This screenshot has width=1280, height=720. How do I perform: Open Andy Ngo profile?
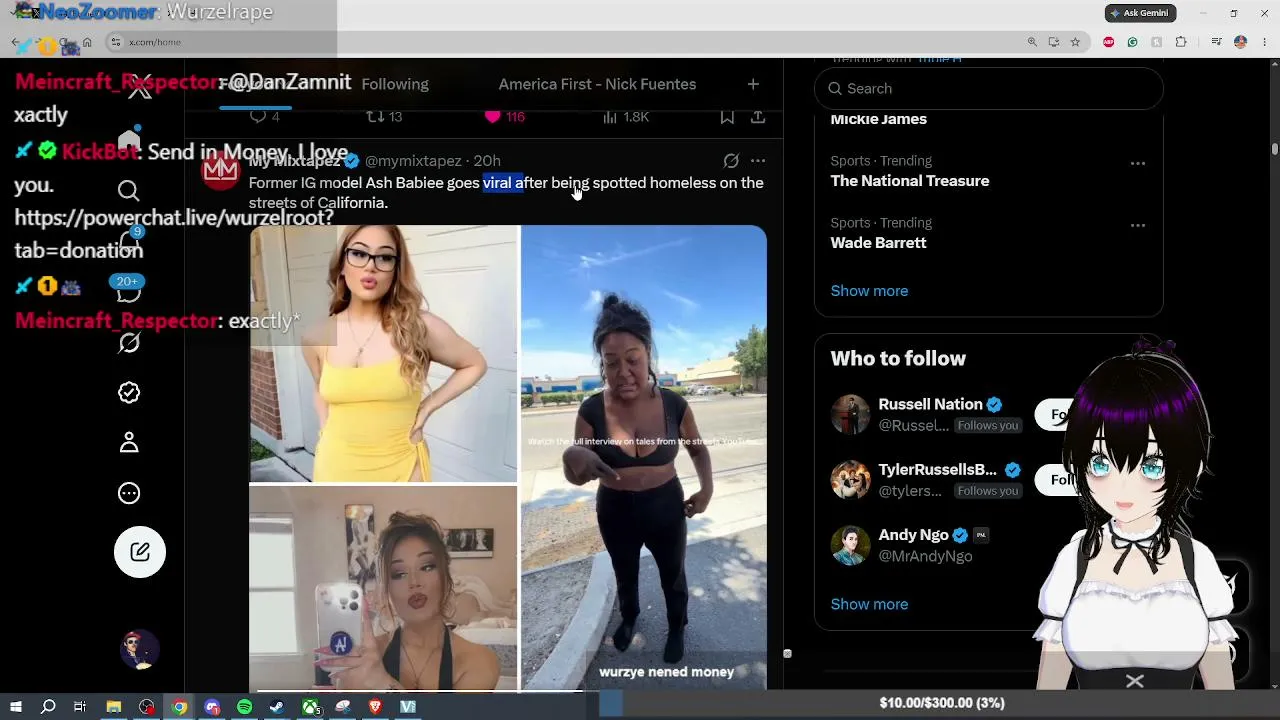(x=913, y=535)
